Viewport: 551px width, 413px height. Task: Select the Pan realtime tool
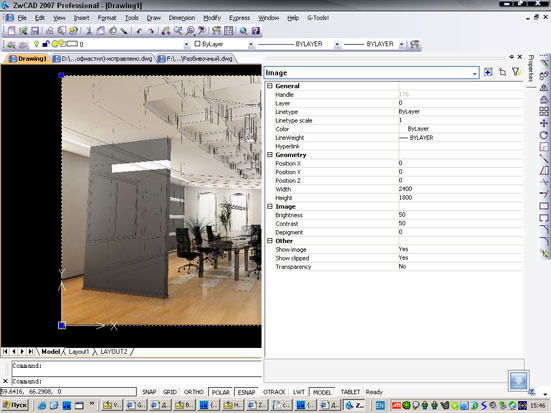coord(166,31)
